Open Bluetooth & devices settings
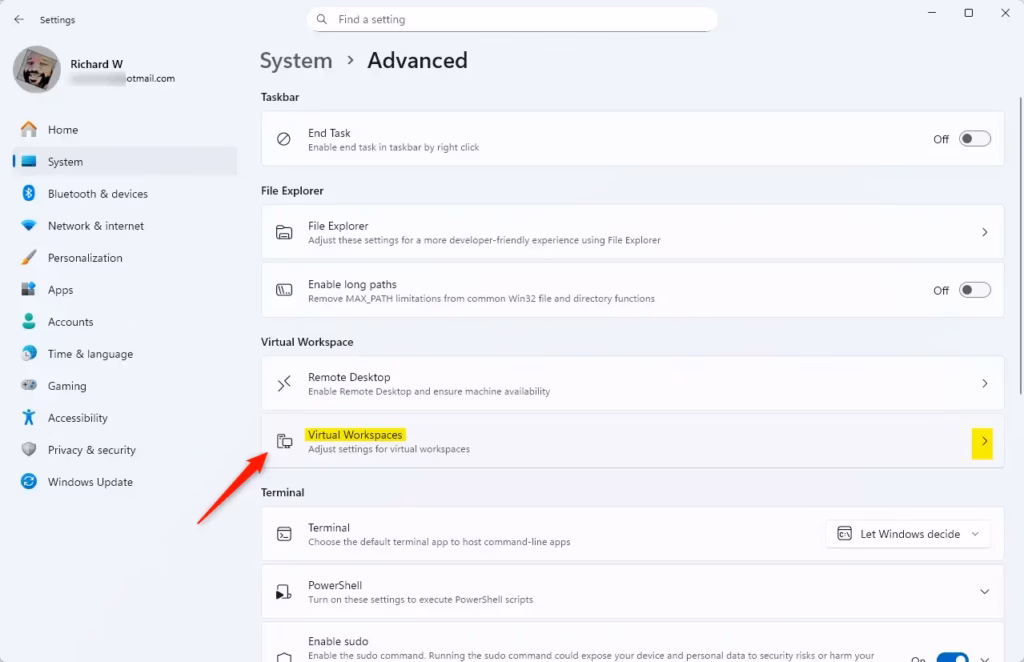The width and height of the screenshot is (1024, 662). point(125,193)
